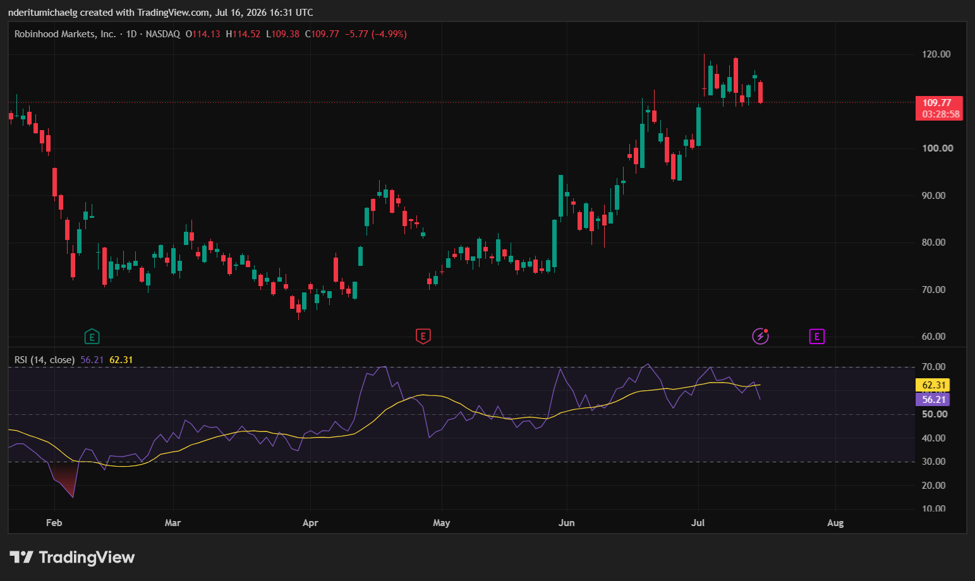This screenshot has width=975, height=581.
Task: Click the magenta upcoming earnings E marker
Action: 816,337
